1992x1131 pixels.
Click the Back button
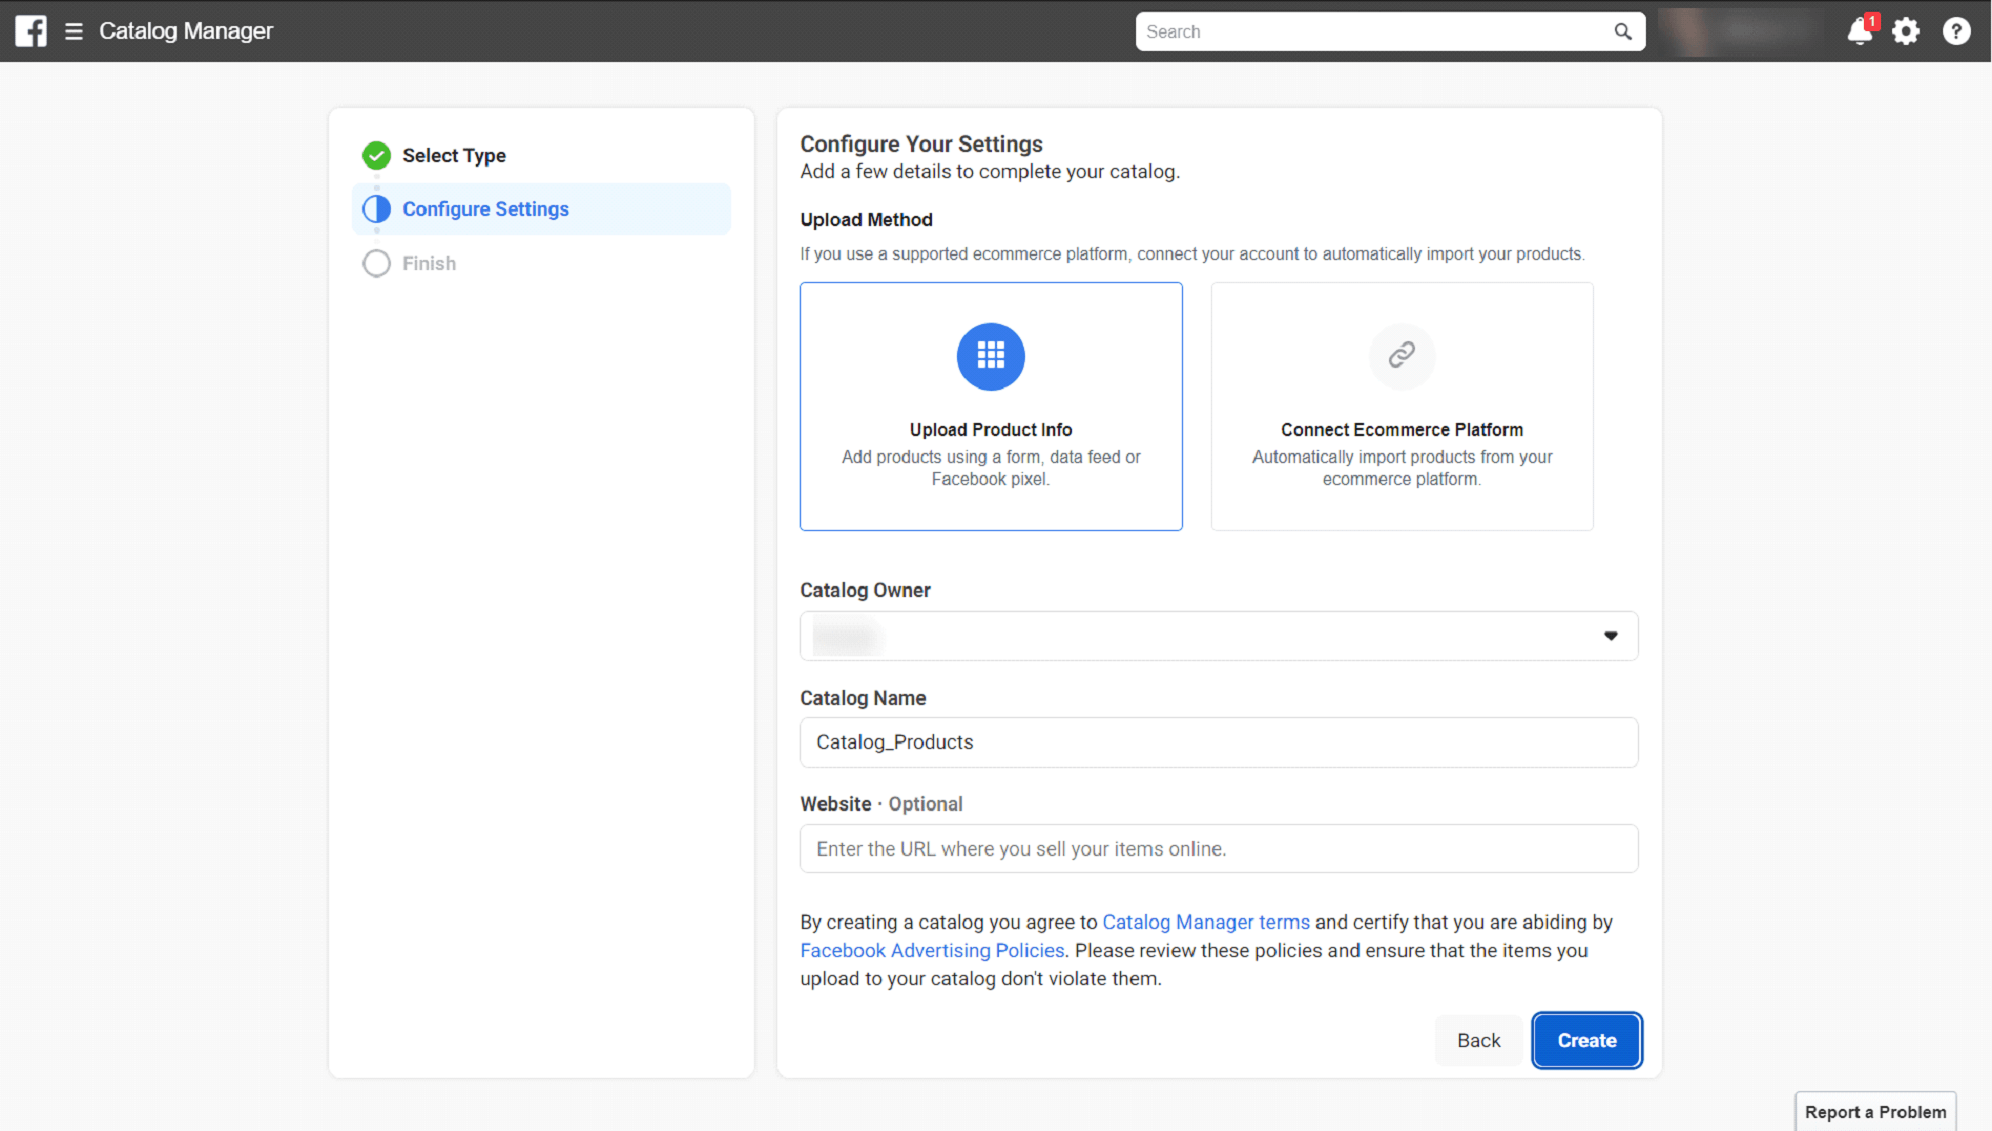[x=1479, y=1041]
